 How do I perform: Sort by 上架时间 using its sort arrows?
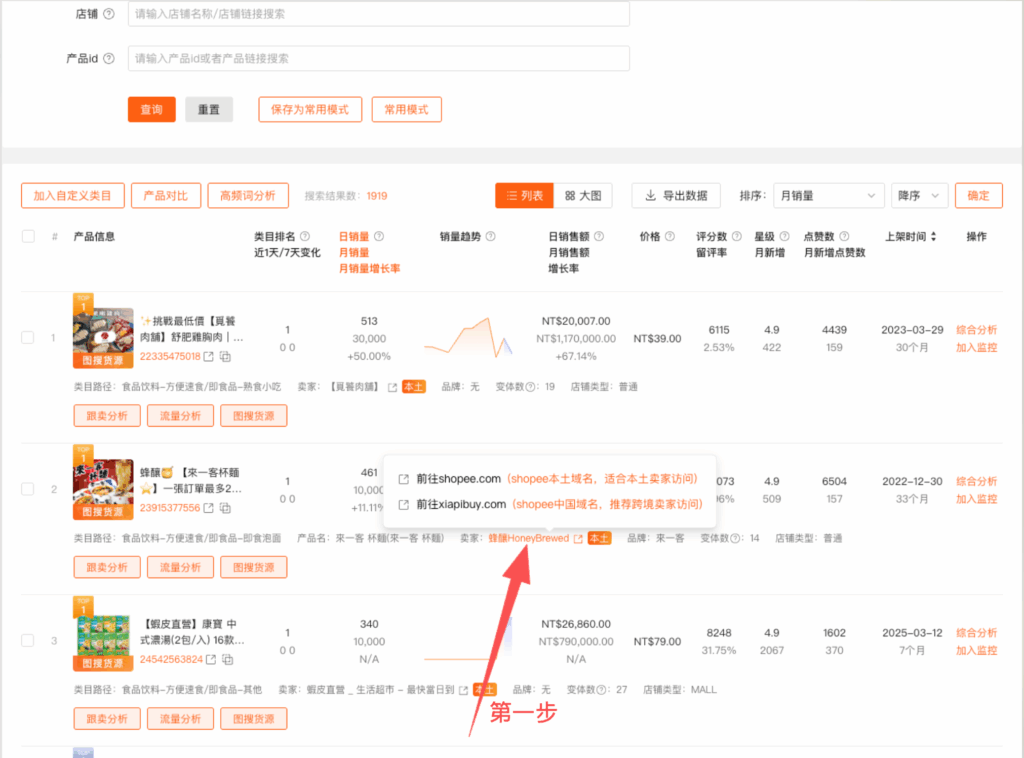[x=934, y=237]
